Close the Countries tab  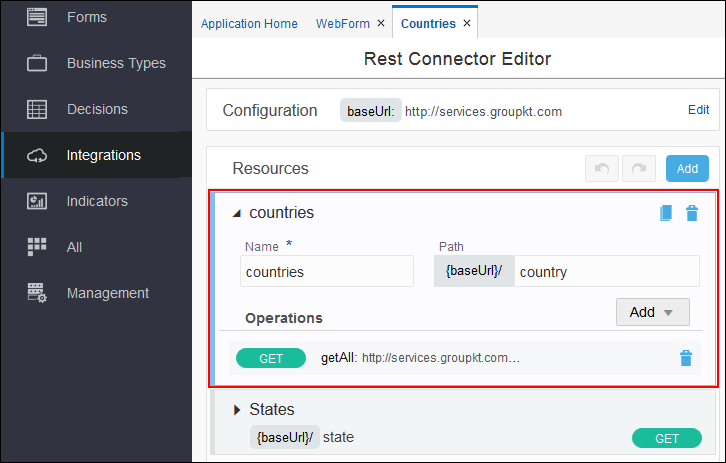click(467, 23)
